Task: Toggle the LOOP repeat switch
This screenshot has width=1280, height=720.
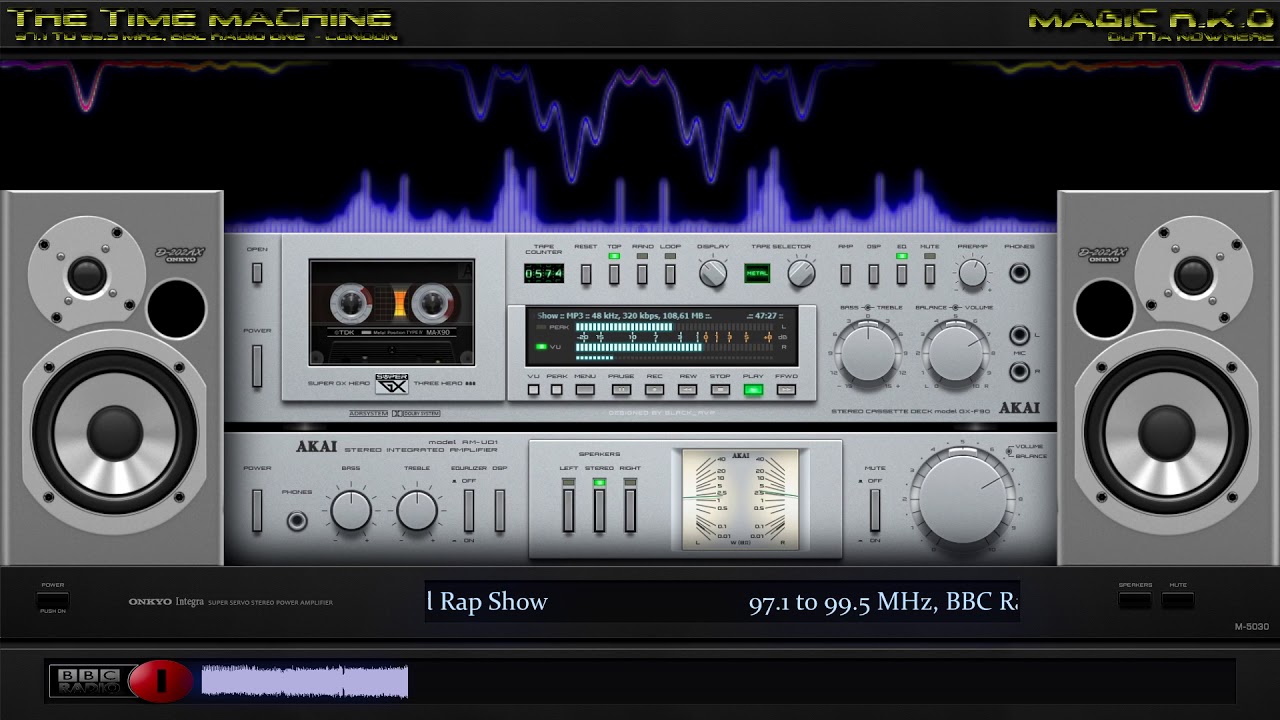Action: click(670, 274)
